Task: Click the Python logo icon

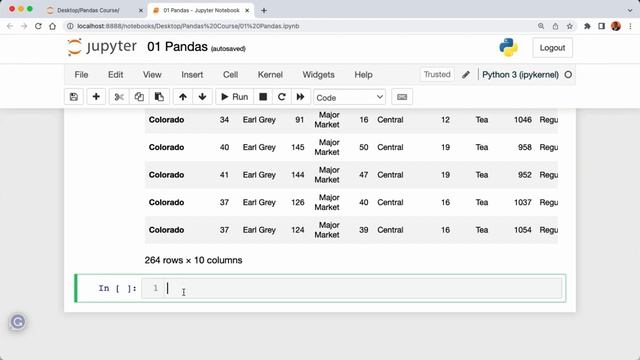Action: coord(509,47)
